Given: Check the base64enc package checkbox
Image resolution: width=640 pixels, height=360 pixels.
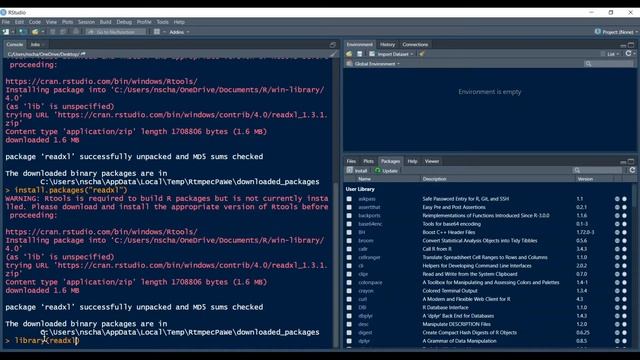Looking at the screenshot, I should coord(349,224).
